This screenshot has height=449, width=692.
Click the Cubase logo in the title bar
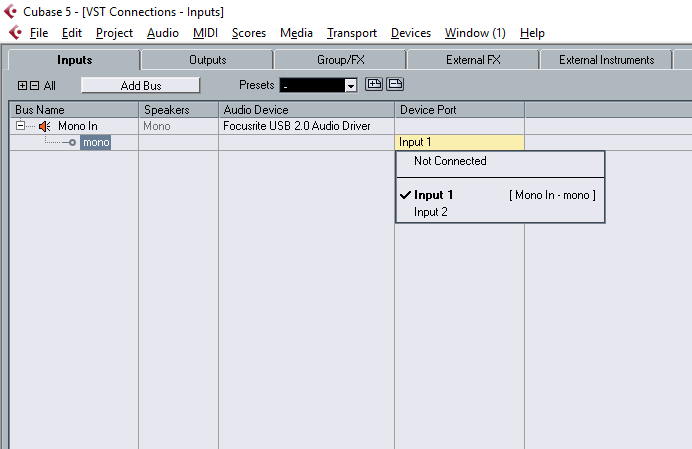tap(11, 11)
